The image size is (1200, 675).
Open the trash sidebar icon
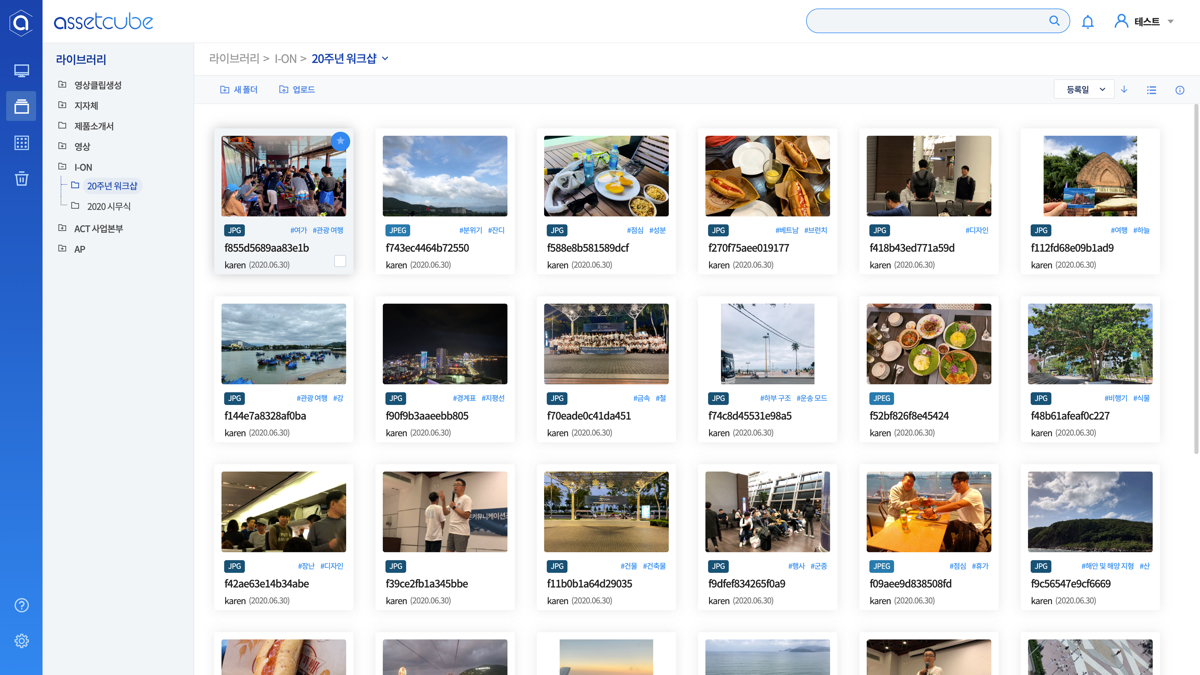pos(21,179)
